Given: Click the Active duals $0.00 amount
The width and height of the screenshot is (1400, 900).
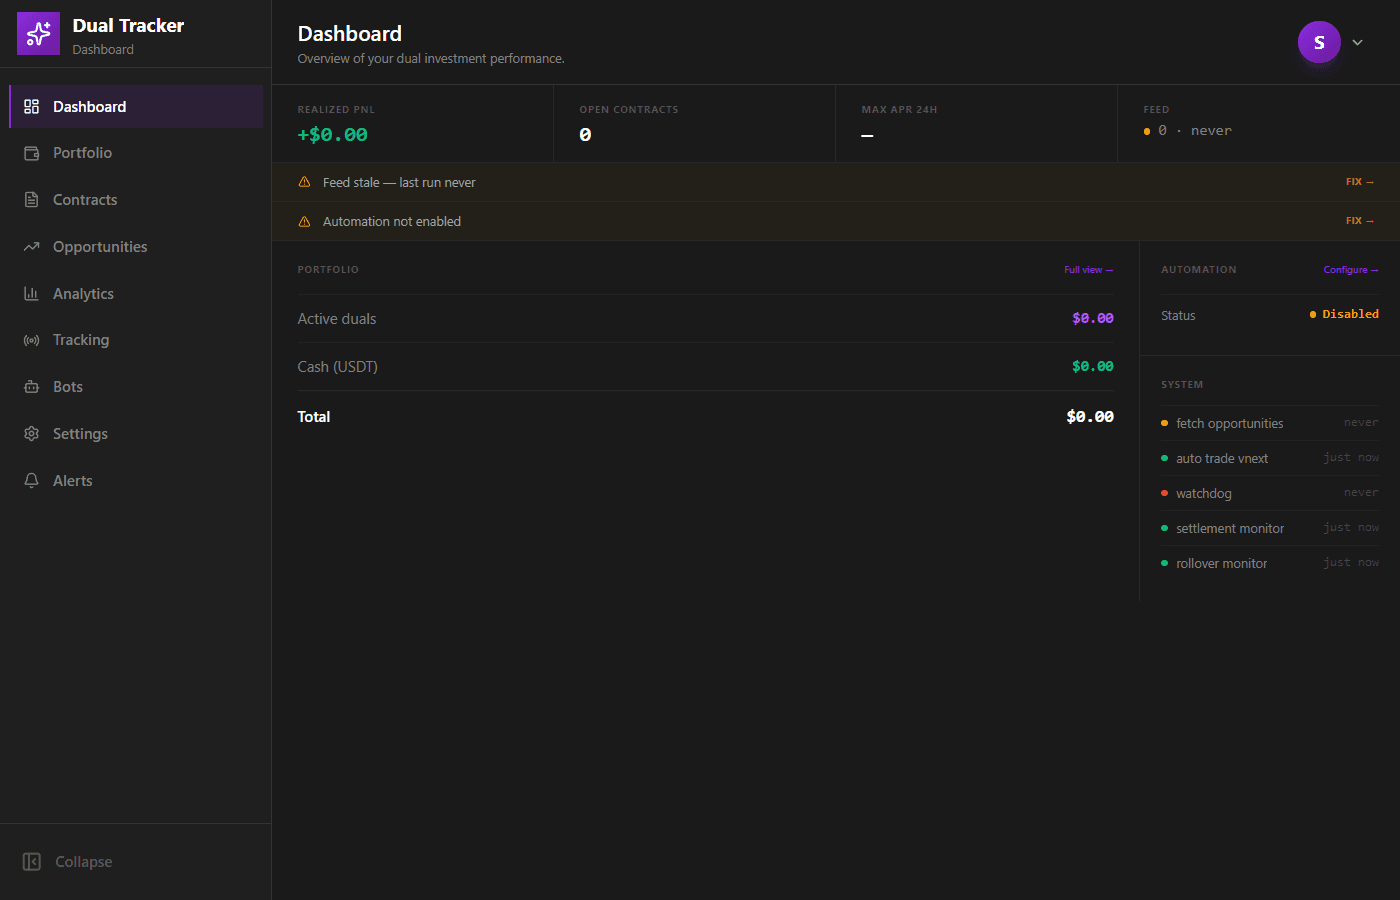Looking at the screenshot, I should pyautogui.click(x=1093, y=319).
